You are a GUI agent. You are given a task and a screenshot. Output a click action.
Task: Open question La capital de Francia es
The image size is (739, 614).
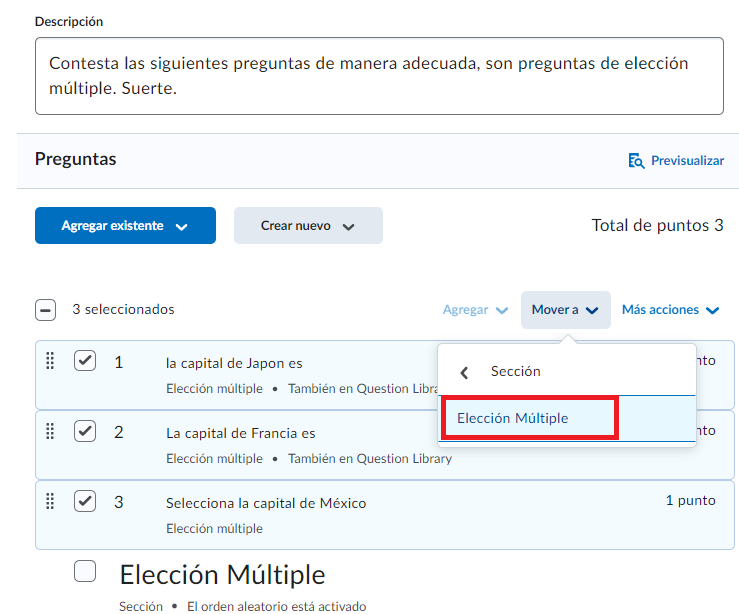tap(240, 433)
